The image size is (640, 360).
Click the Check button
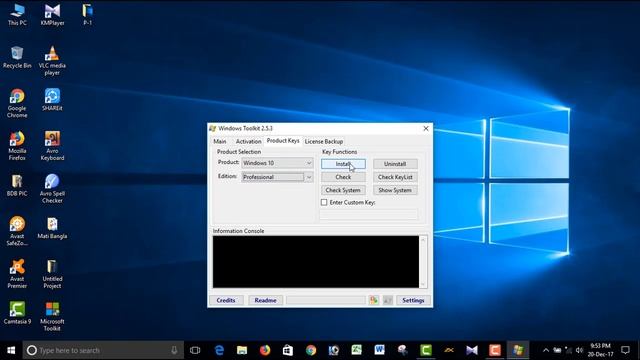pyautogui.click(x=343, y=177)
